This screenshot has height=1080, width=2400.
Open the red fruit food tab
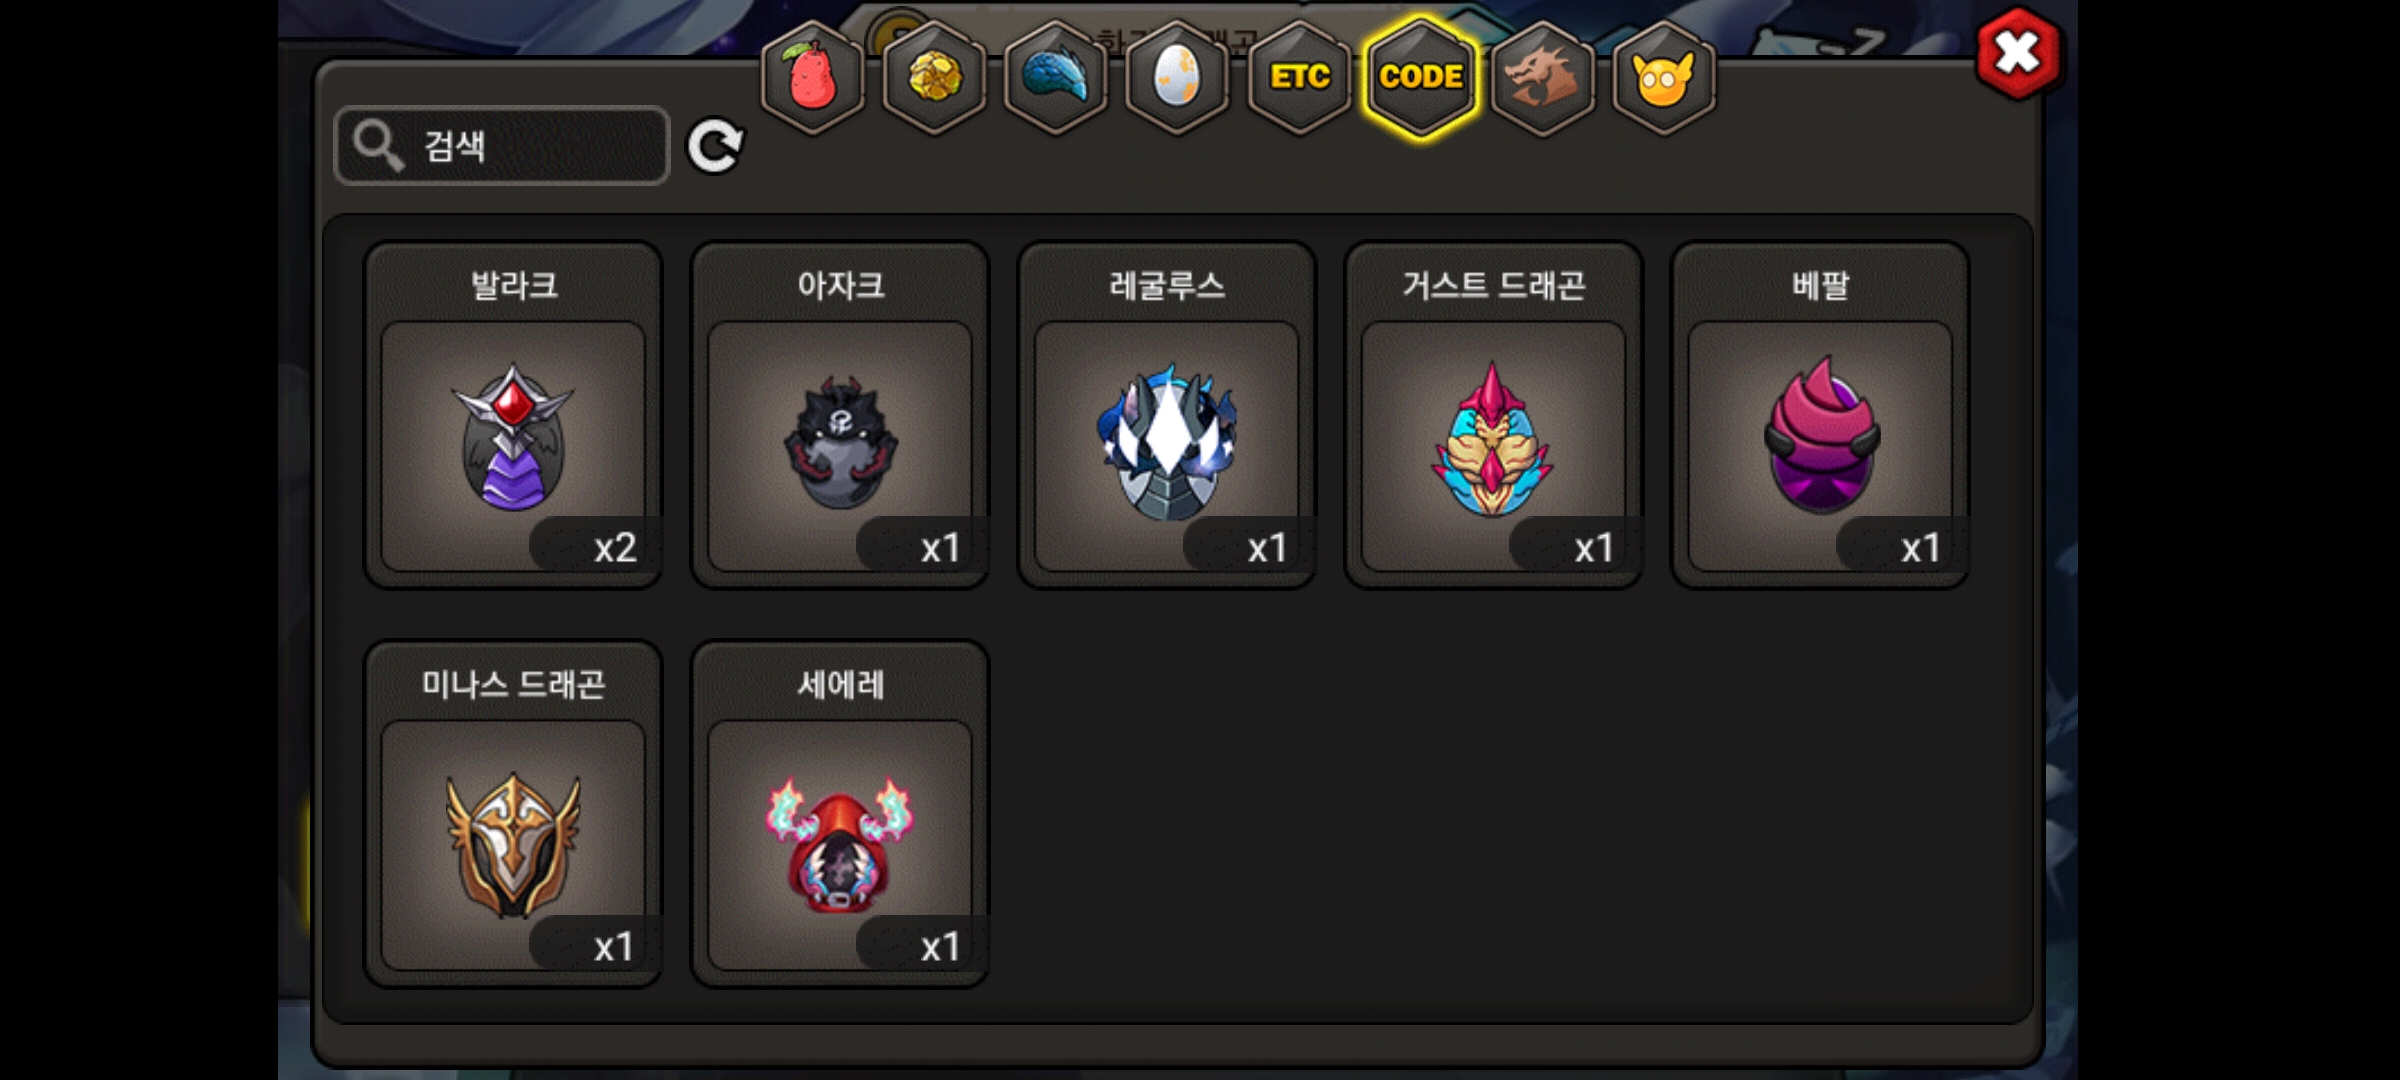pos(813,77)
